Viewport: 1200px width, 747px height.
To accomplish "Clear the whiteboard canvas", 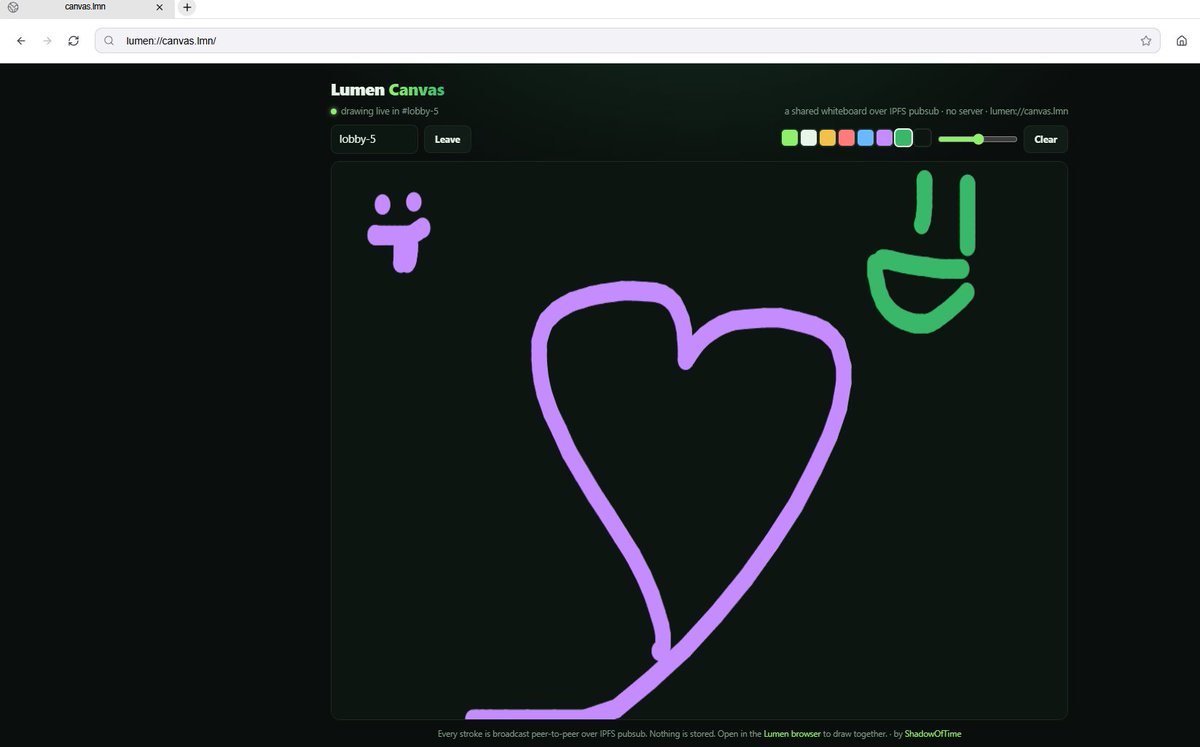I will coord(1045,139).
